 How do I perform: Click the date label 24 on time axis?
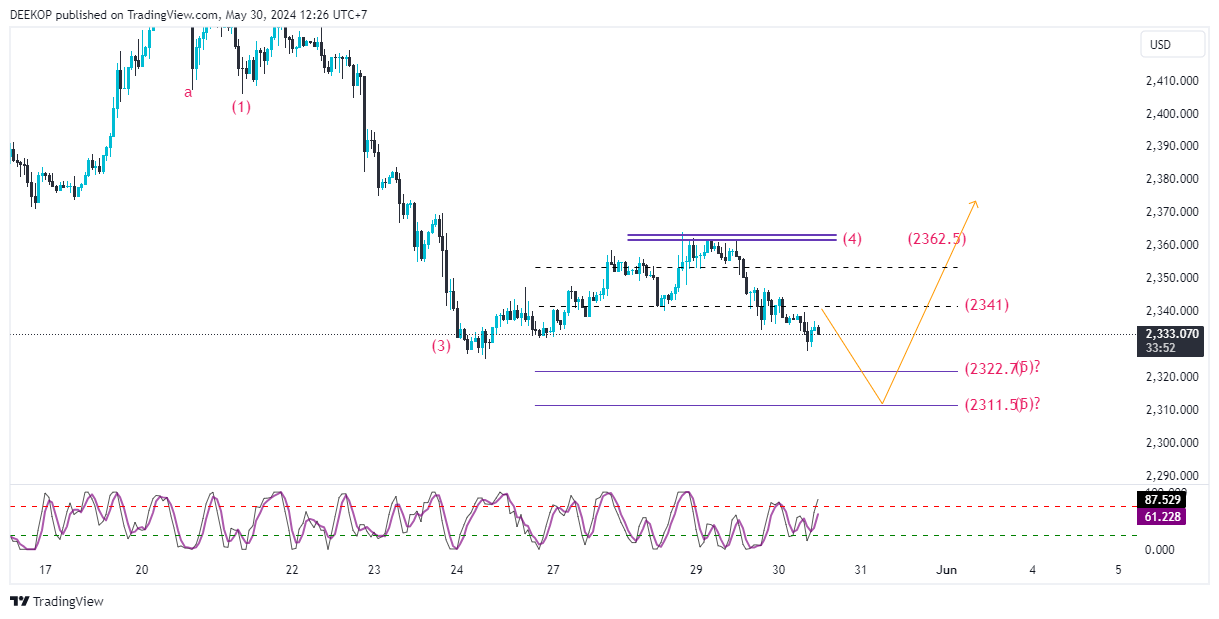[x=457, y=570]
